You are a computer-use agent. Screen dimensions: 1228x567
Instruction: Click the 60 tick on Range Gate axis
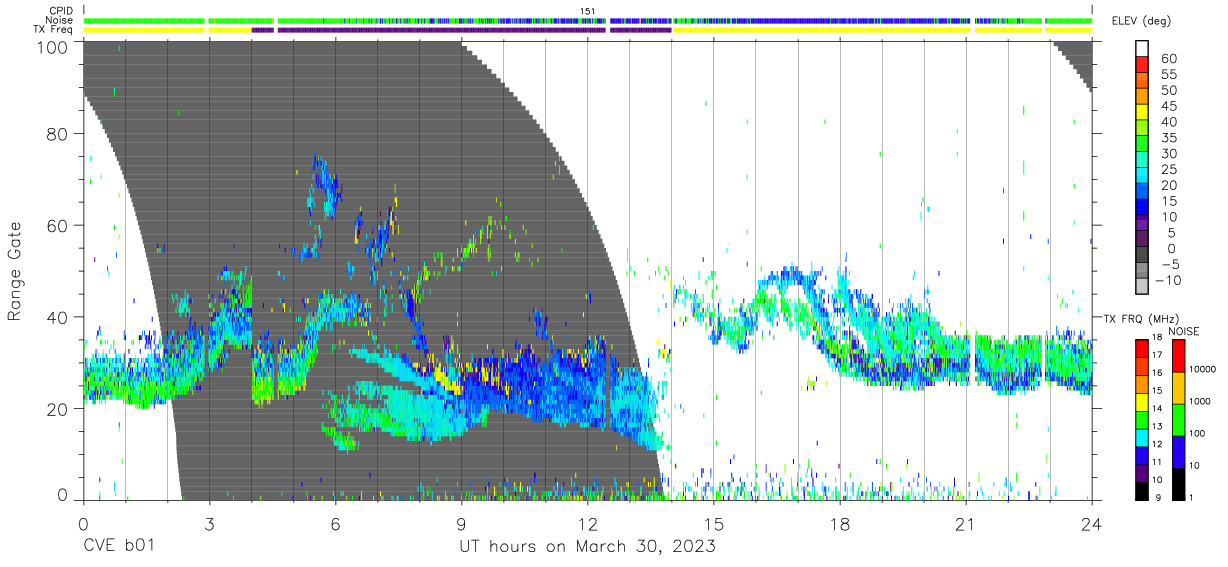(x=57, y=225)
